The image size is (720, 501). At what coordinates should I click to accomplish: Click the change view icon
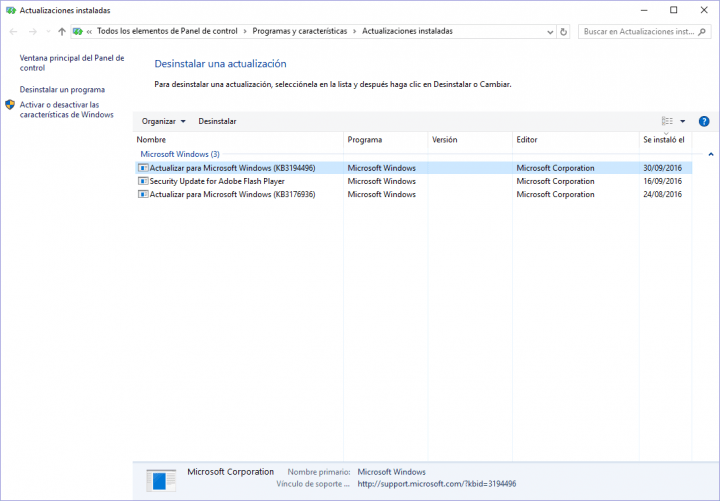[667, 121]
